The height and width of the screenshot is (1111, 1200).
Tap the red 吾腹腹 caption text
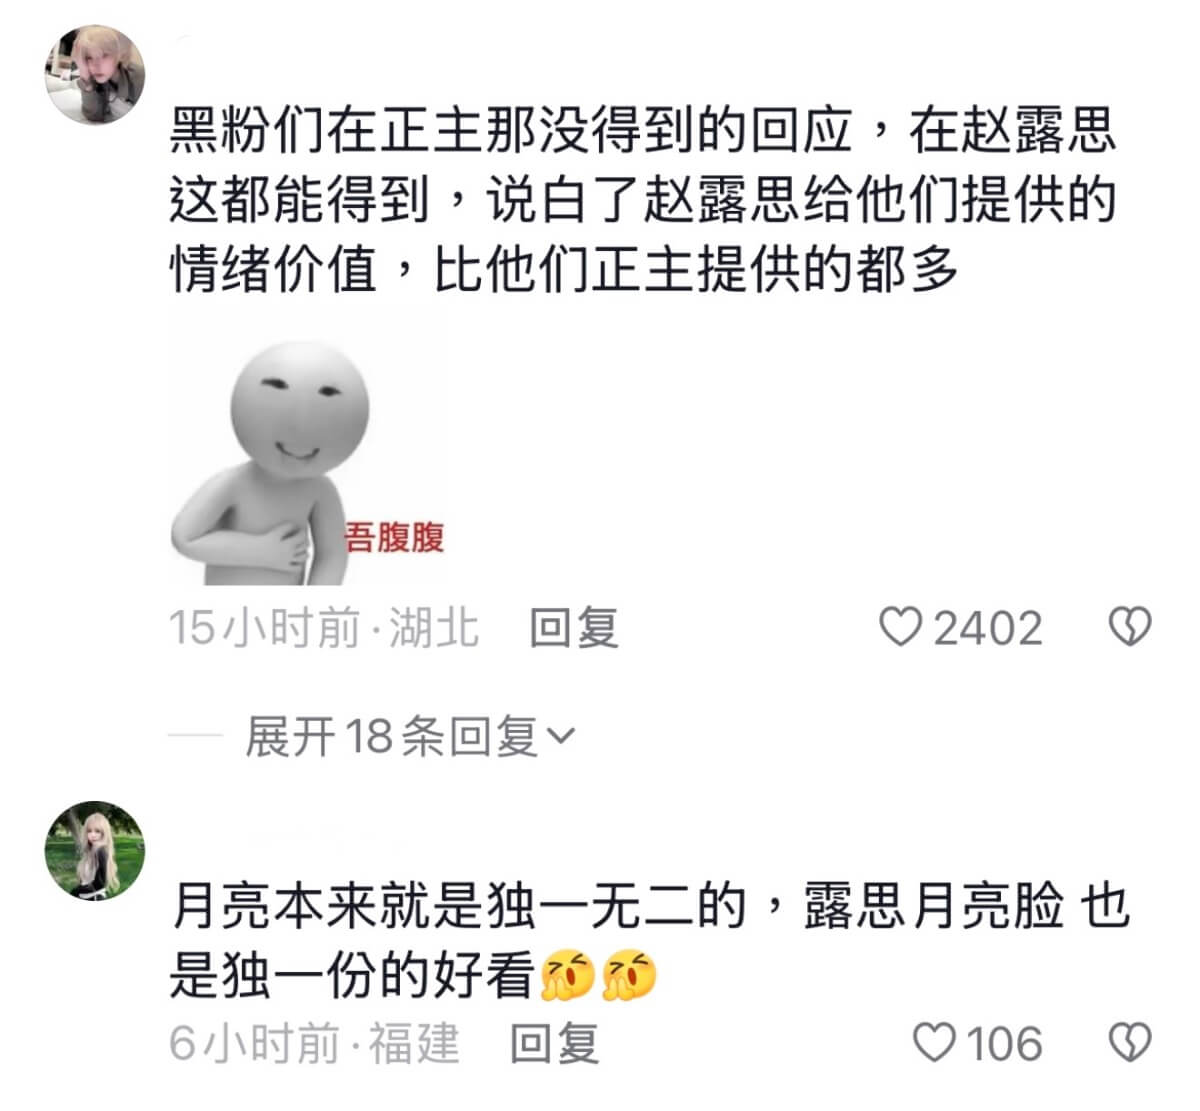(395, 538)
